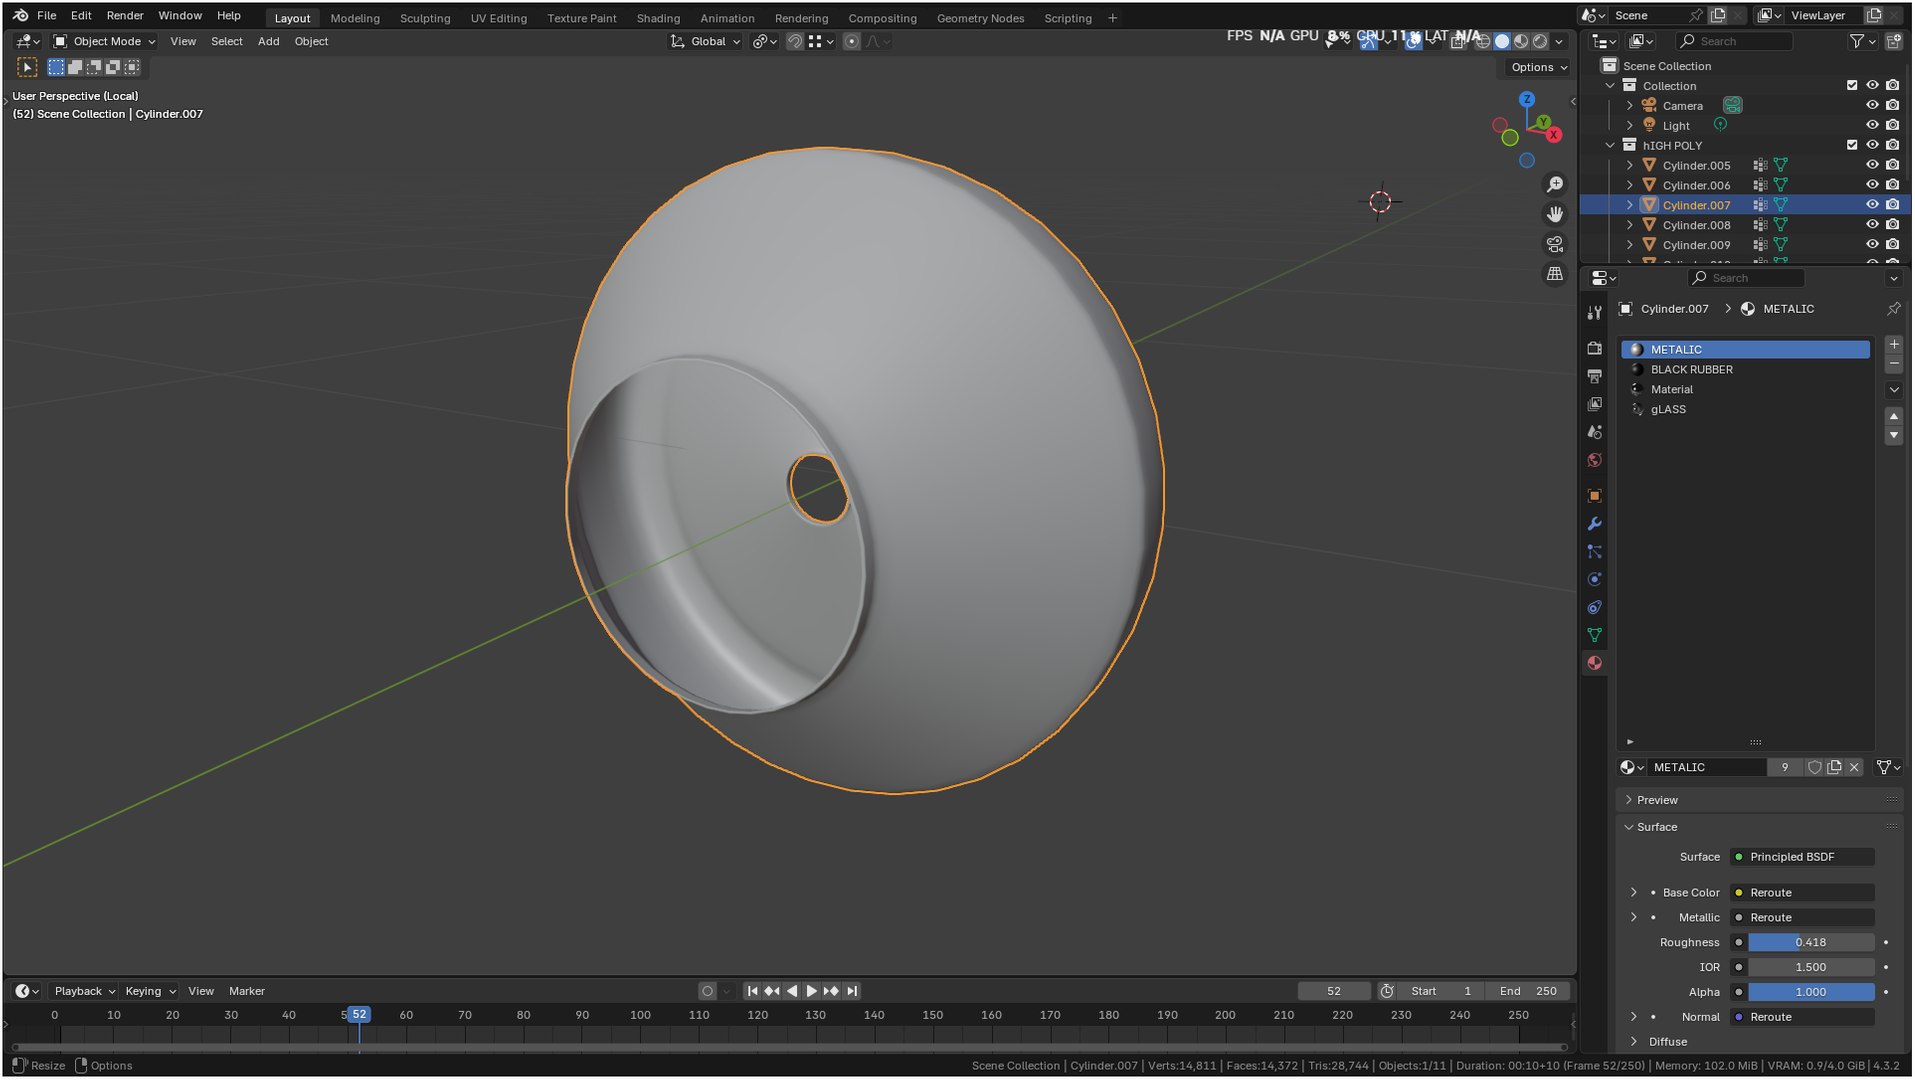Viewport: 1915px width, 1080px height.
Task: Expand the Cylinder.006 outliner row
Action: click(1630, 185)
